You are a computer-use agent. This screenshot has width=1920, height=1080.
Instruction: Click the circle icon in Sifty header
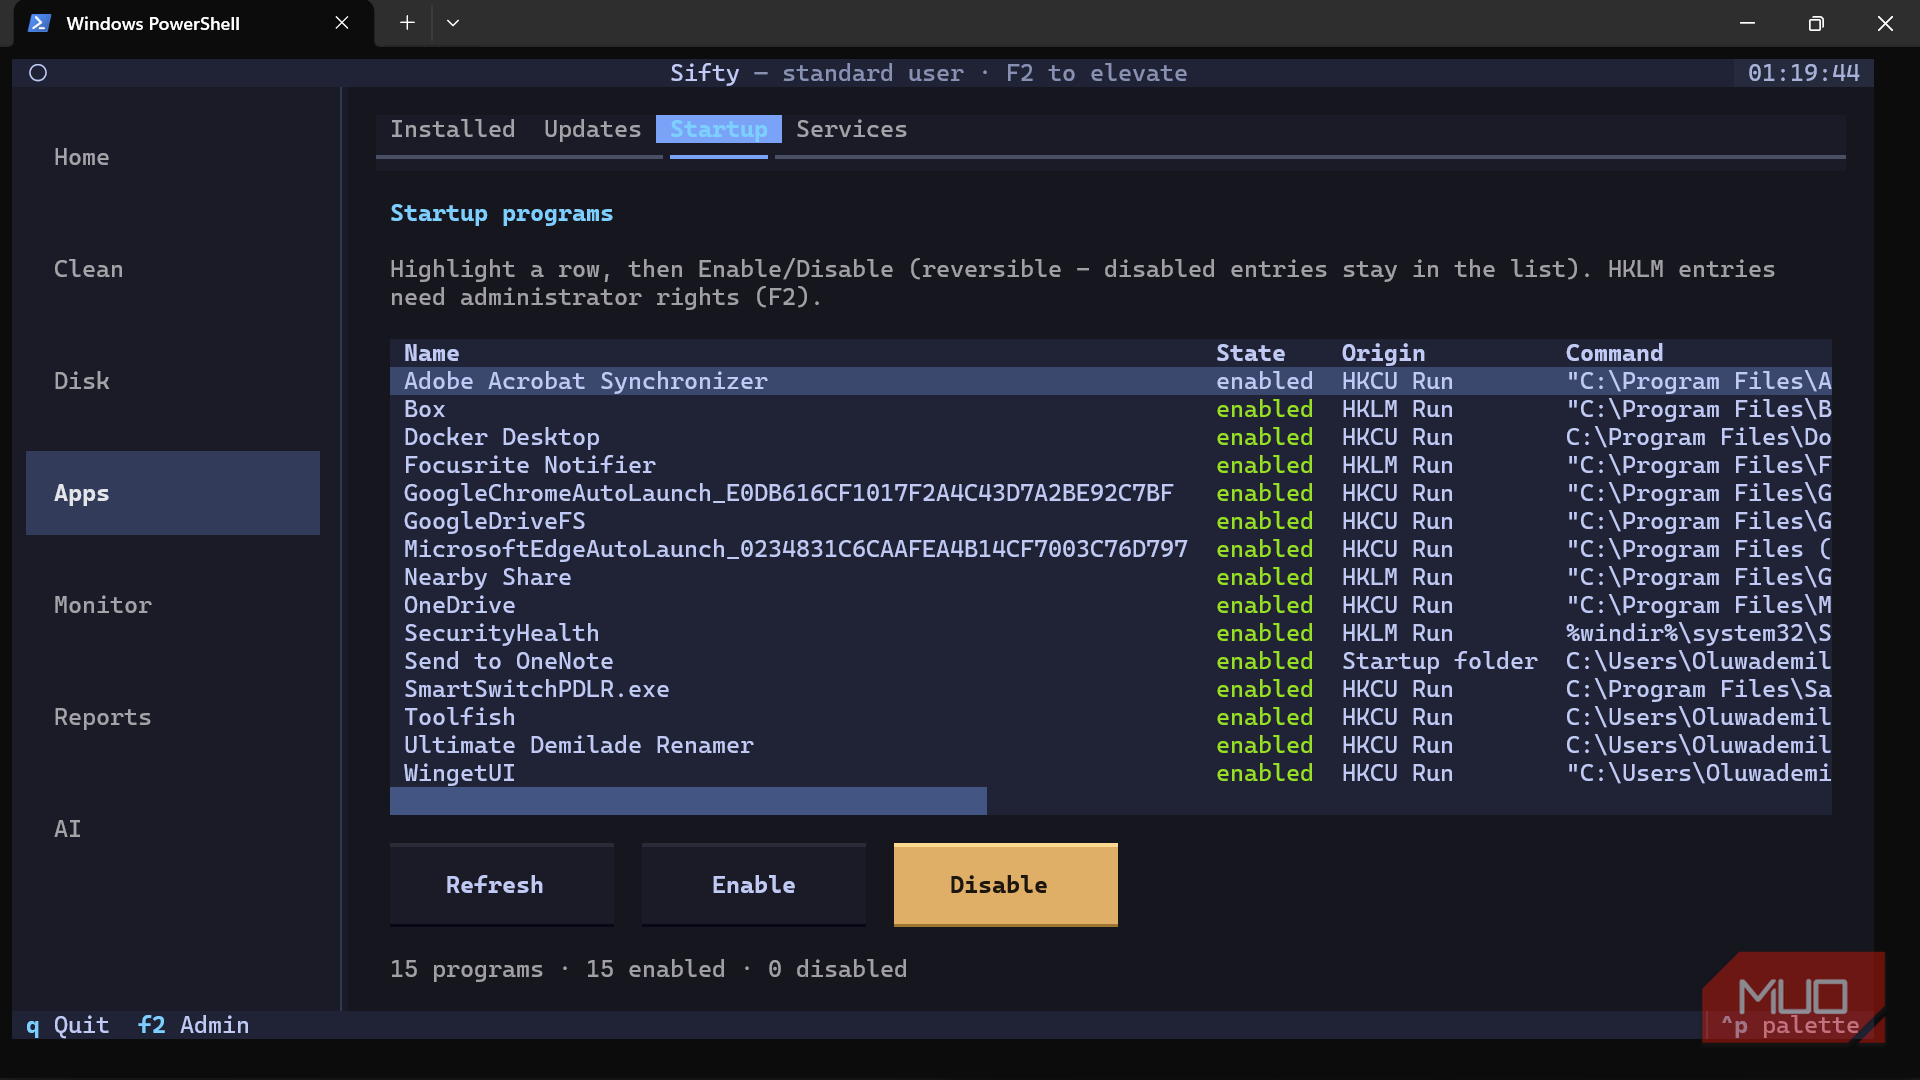pyautogui.click(x=38, y=73)
